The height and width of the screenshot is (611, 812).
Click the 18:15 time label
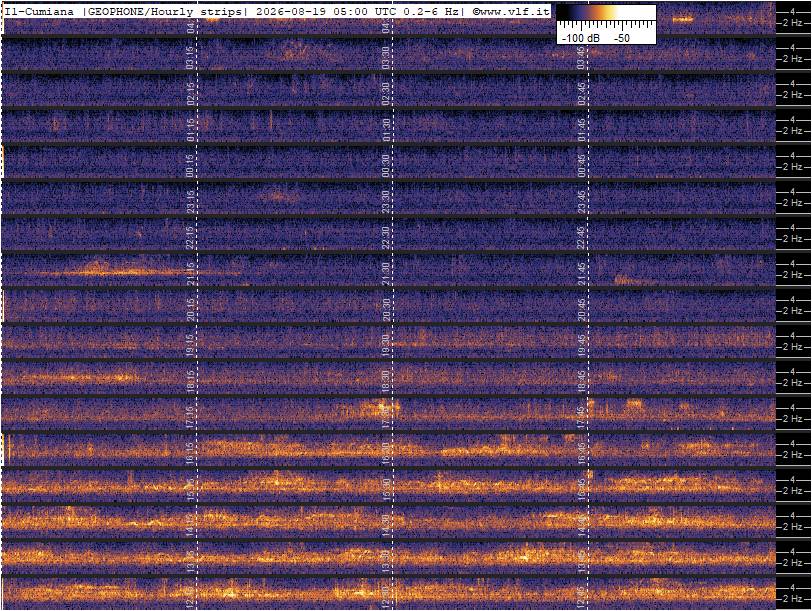(190, 382)
